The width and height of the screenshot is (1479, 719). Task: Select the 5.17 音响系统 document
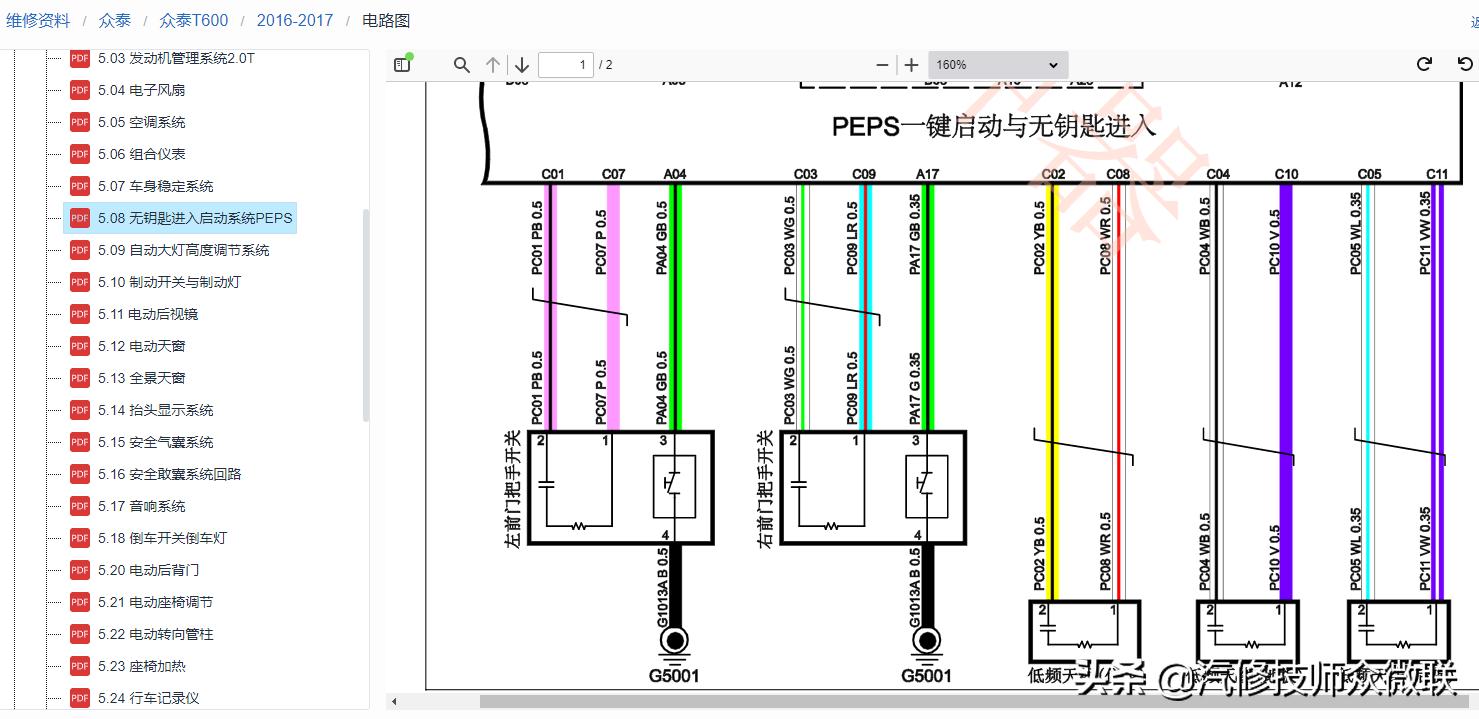pos(143,506)
